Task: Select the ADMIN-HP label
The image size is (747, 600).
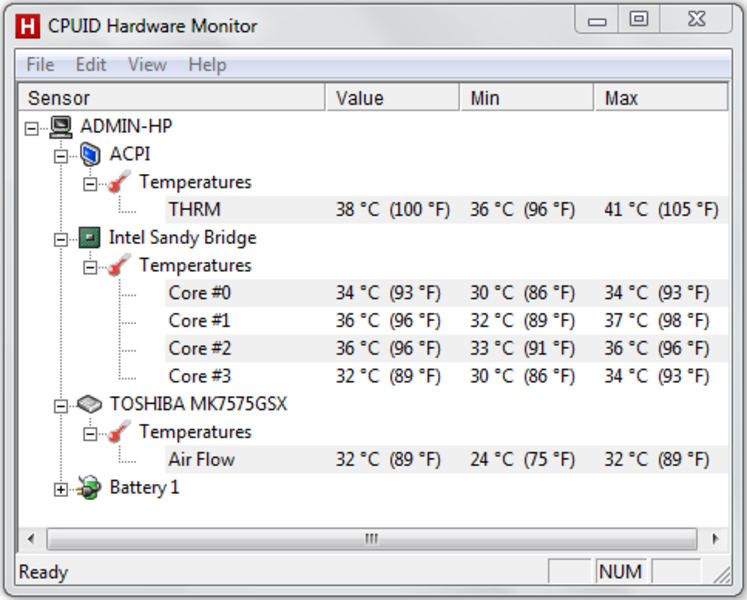Action: pos(126,126)
